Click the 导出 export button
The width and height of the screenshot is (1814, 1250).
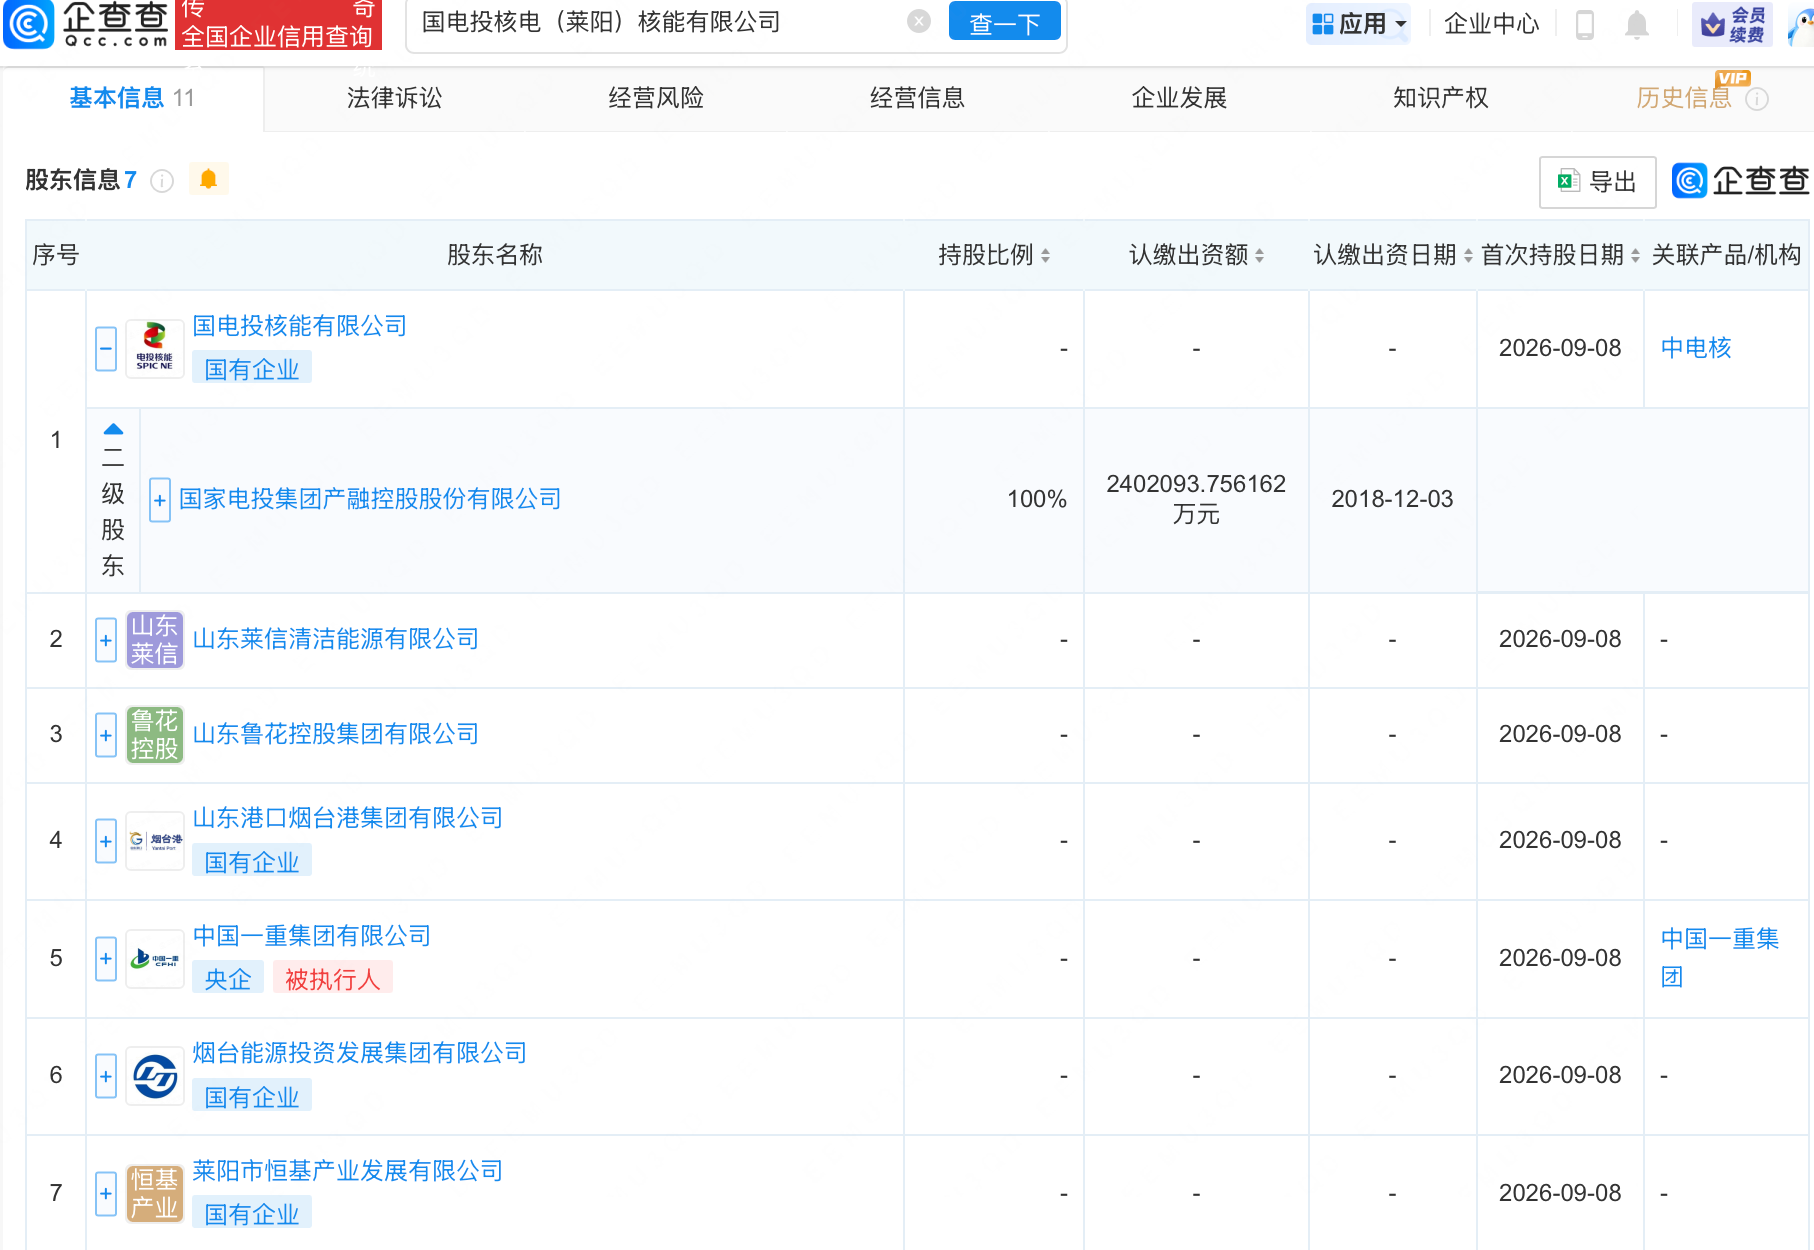tap(1597, 182)
